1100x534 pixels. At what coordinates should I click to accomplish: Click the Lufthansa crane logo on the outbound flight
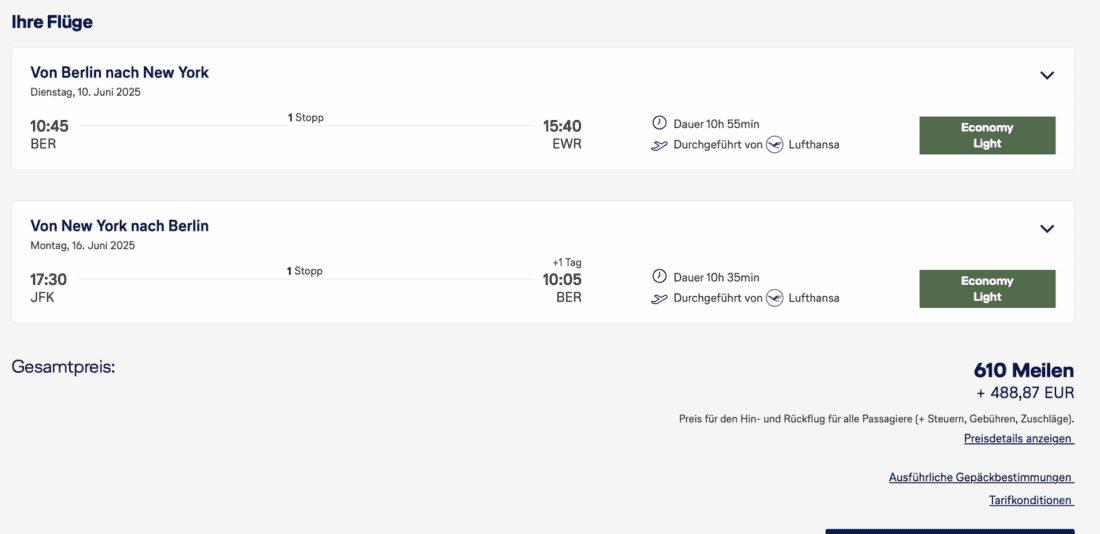pyautogui.click(x=774, y=144)
